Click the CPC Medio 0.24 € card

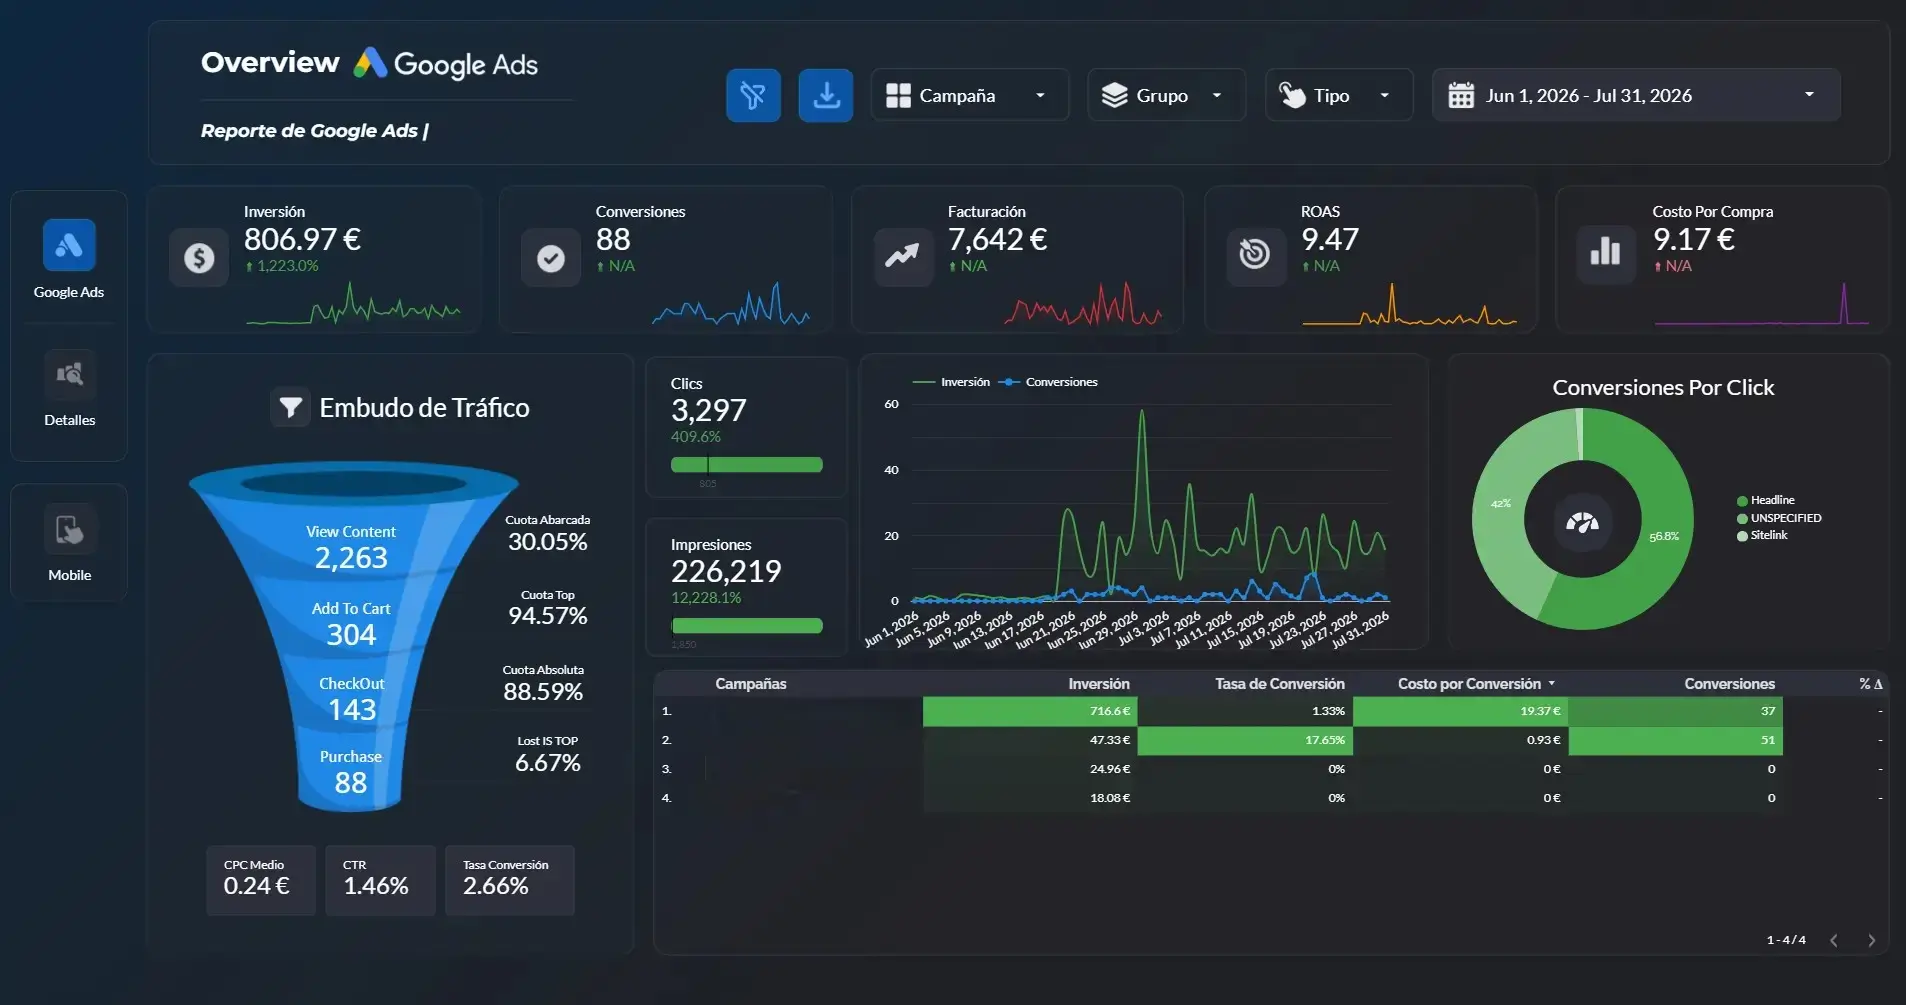261,880
